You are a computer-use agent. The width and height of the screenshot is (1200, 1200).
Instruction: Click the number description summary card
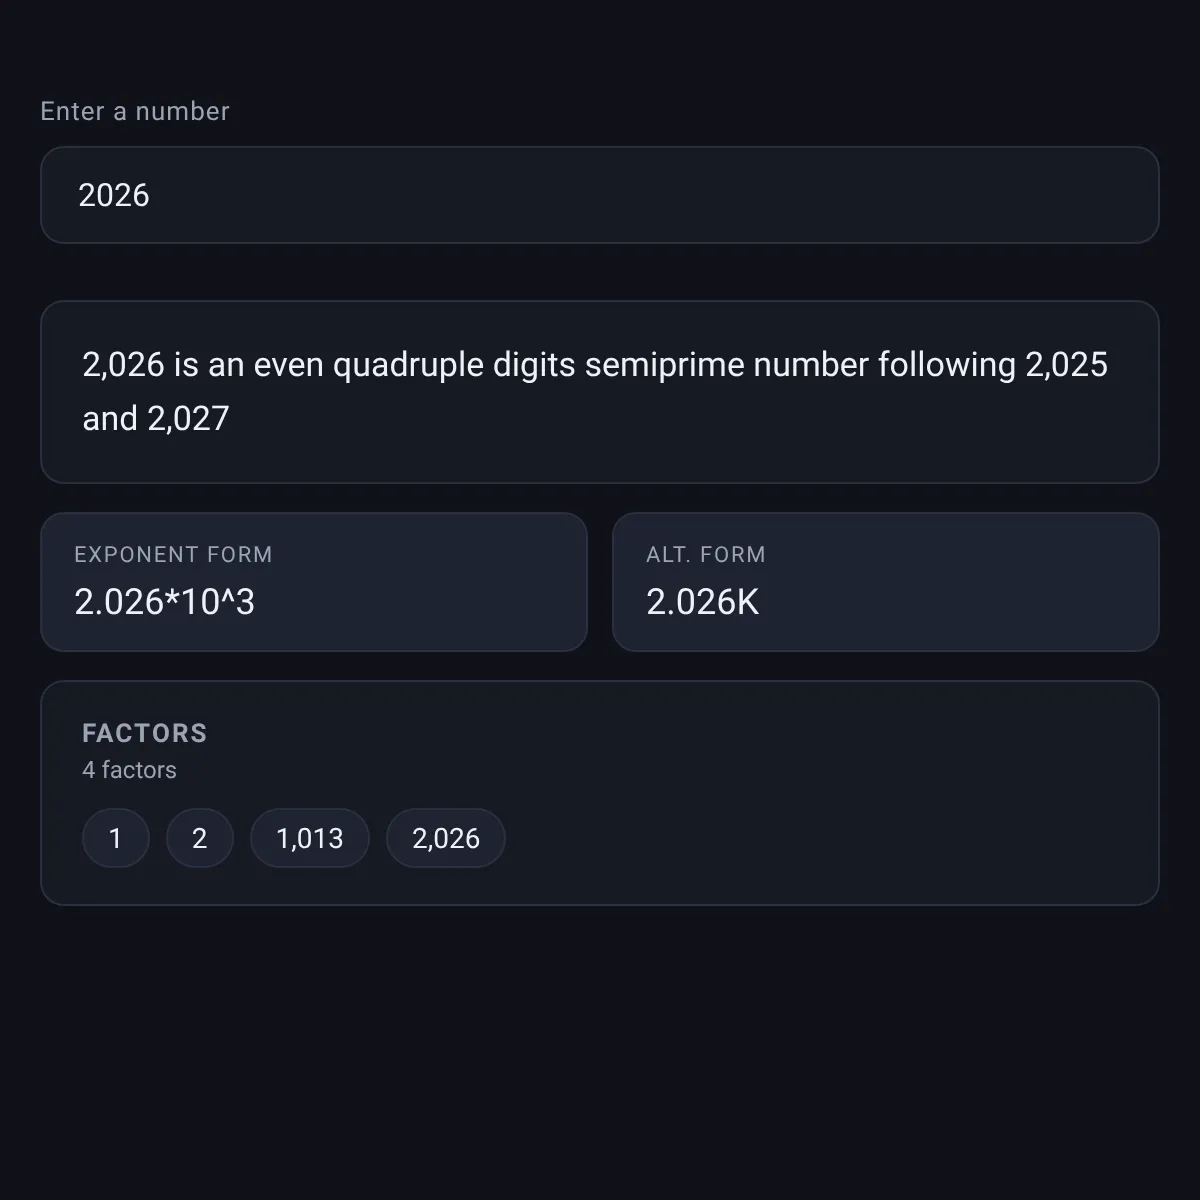600,392
